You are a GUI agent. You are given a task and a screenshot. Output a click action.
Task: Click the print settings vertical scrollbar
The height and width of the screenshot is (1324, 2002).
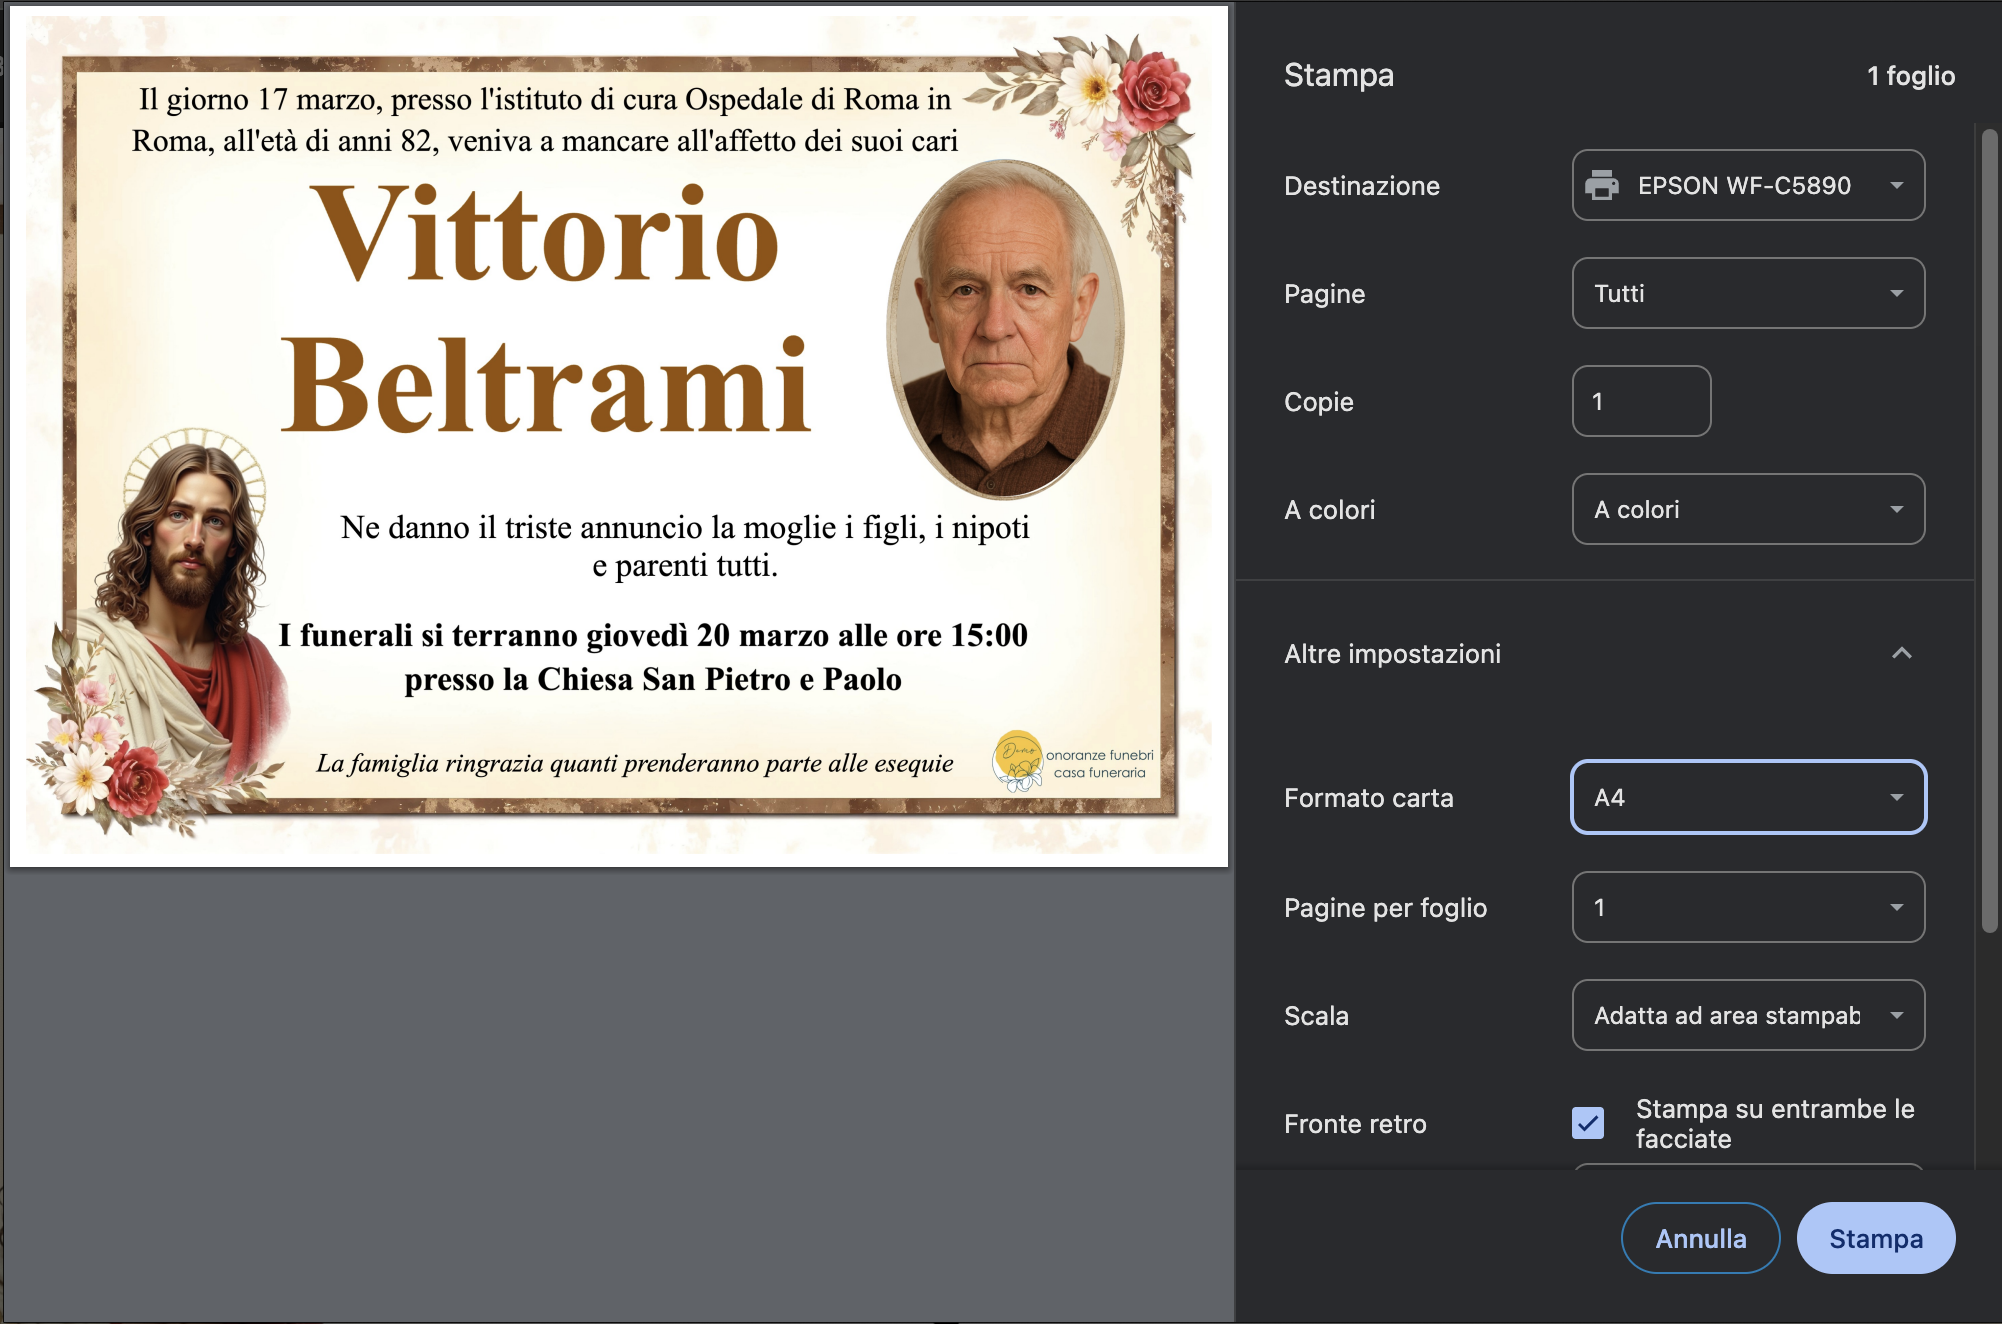(1989, 530)
